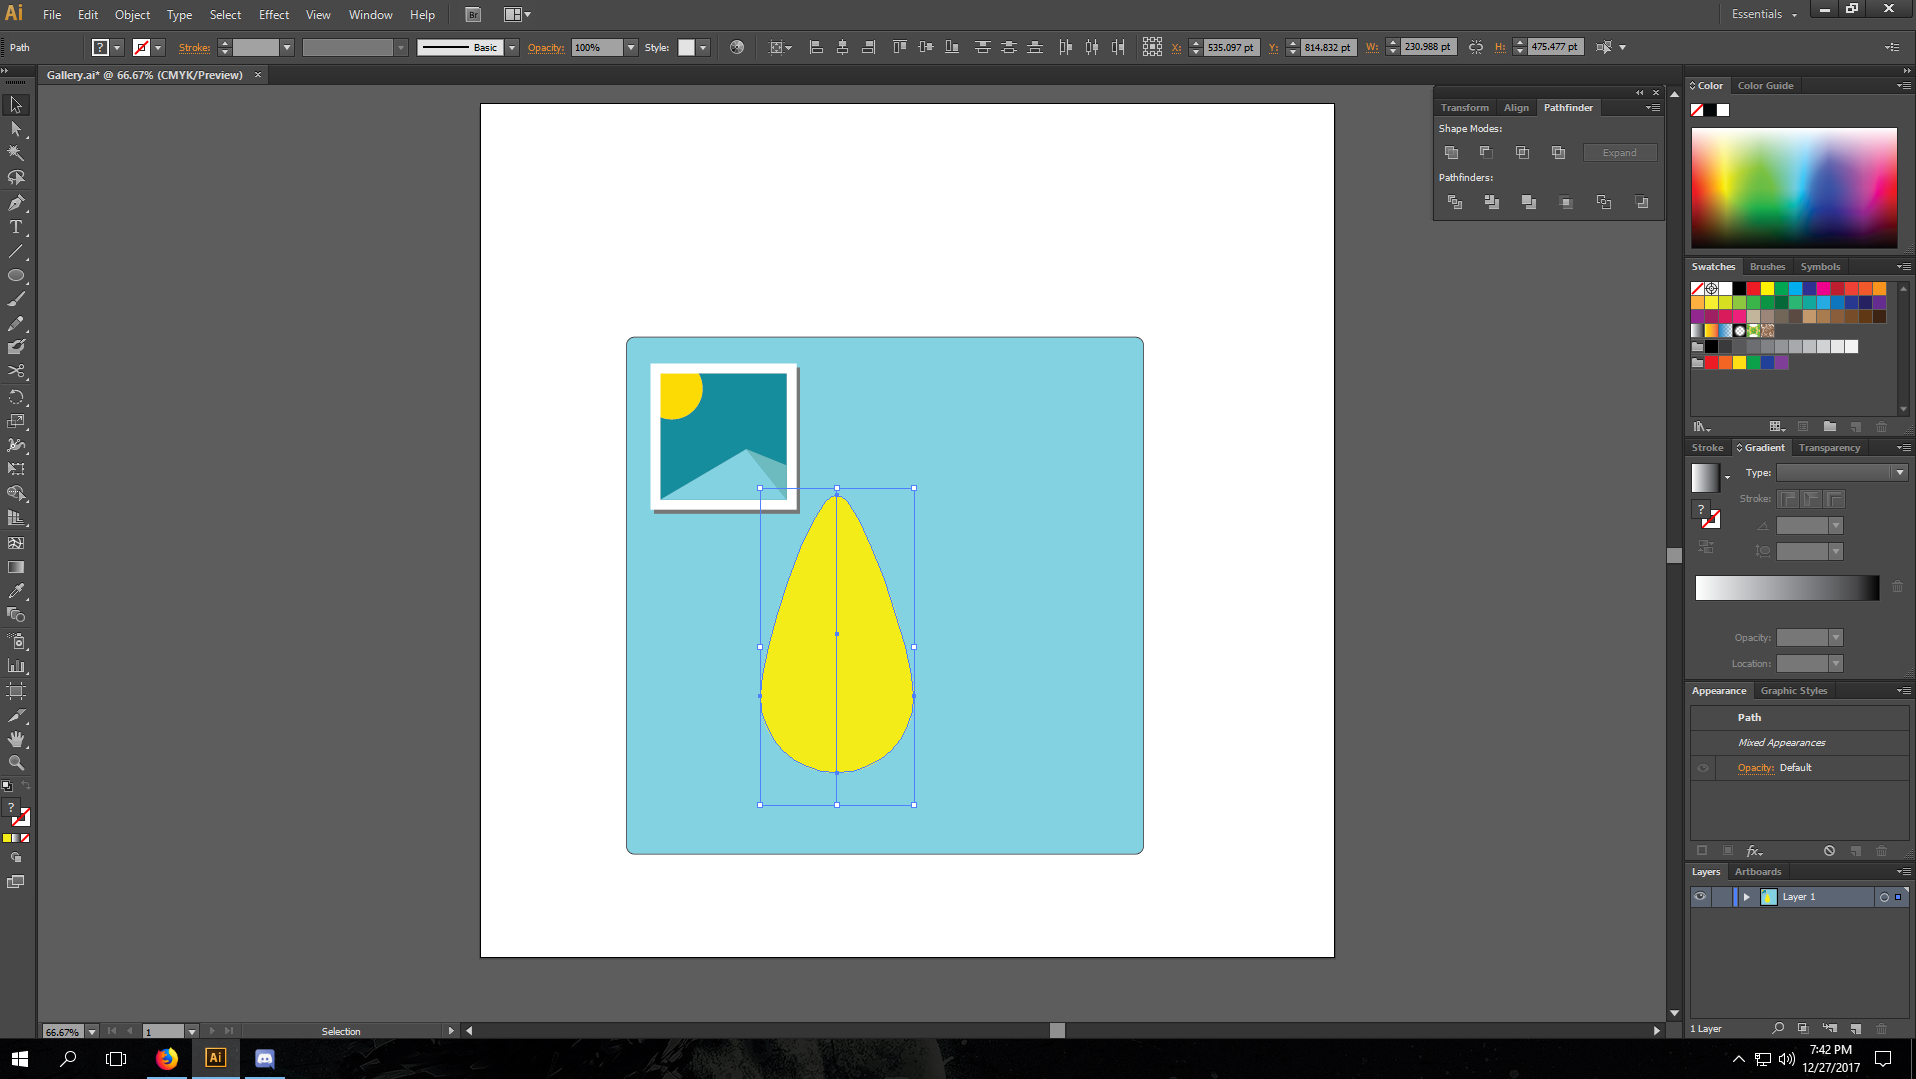The width and height of the screenshot is (1916, 1079).
Task: Activate the Hand tool
Action: (16, 739)
